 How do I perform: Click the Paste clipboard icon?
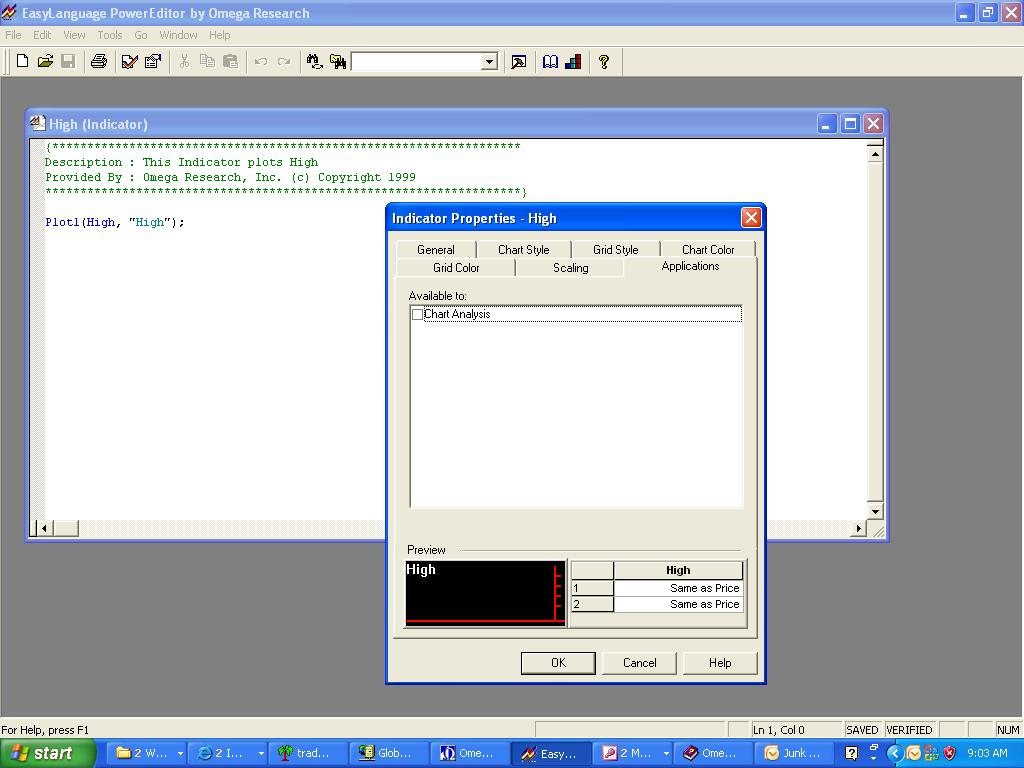click(231, 61)
